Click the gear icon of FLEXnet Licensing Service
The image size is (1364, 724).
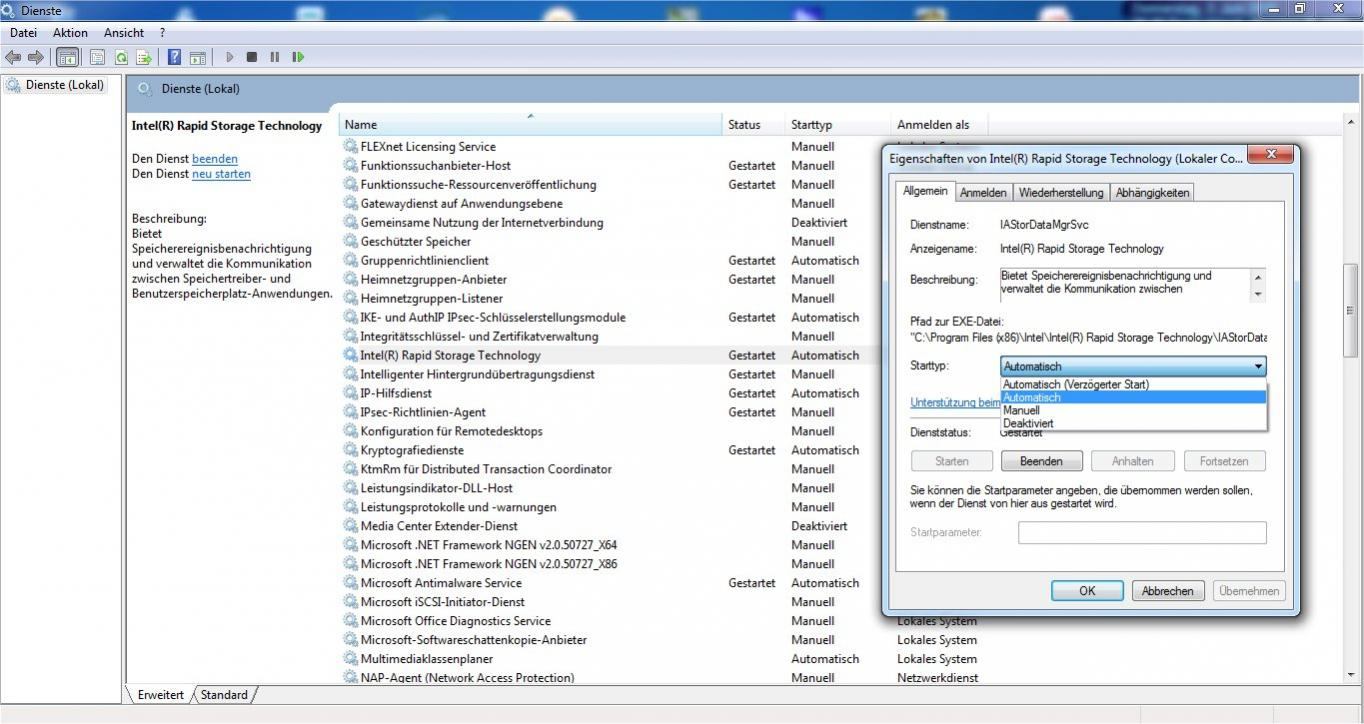tap(350, 146)
